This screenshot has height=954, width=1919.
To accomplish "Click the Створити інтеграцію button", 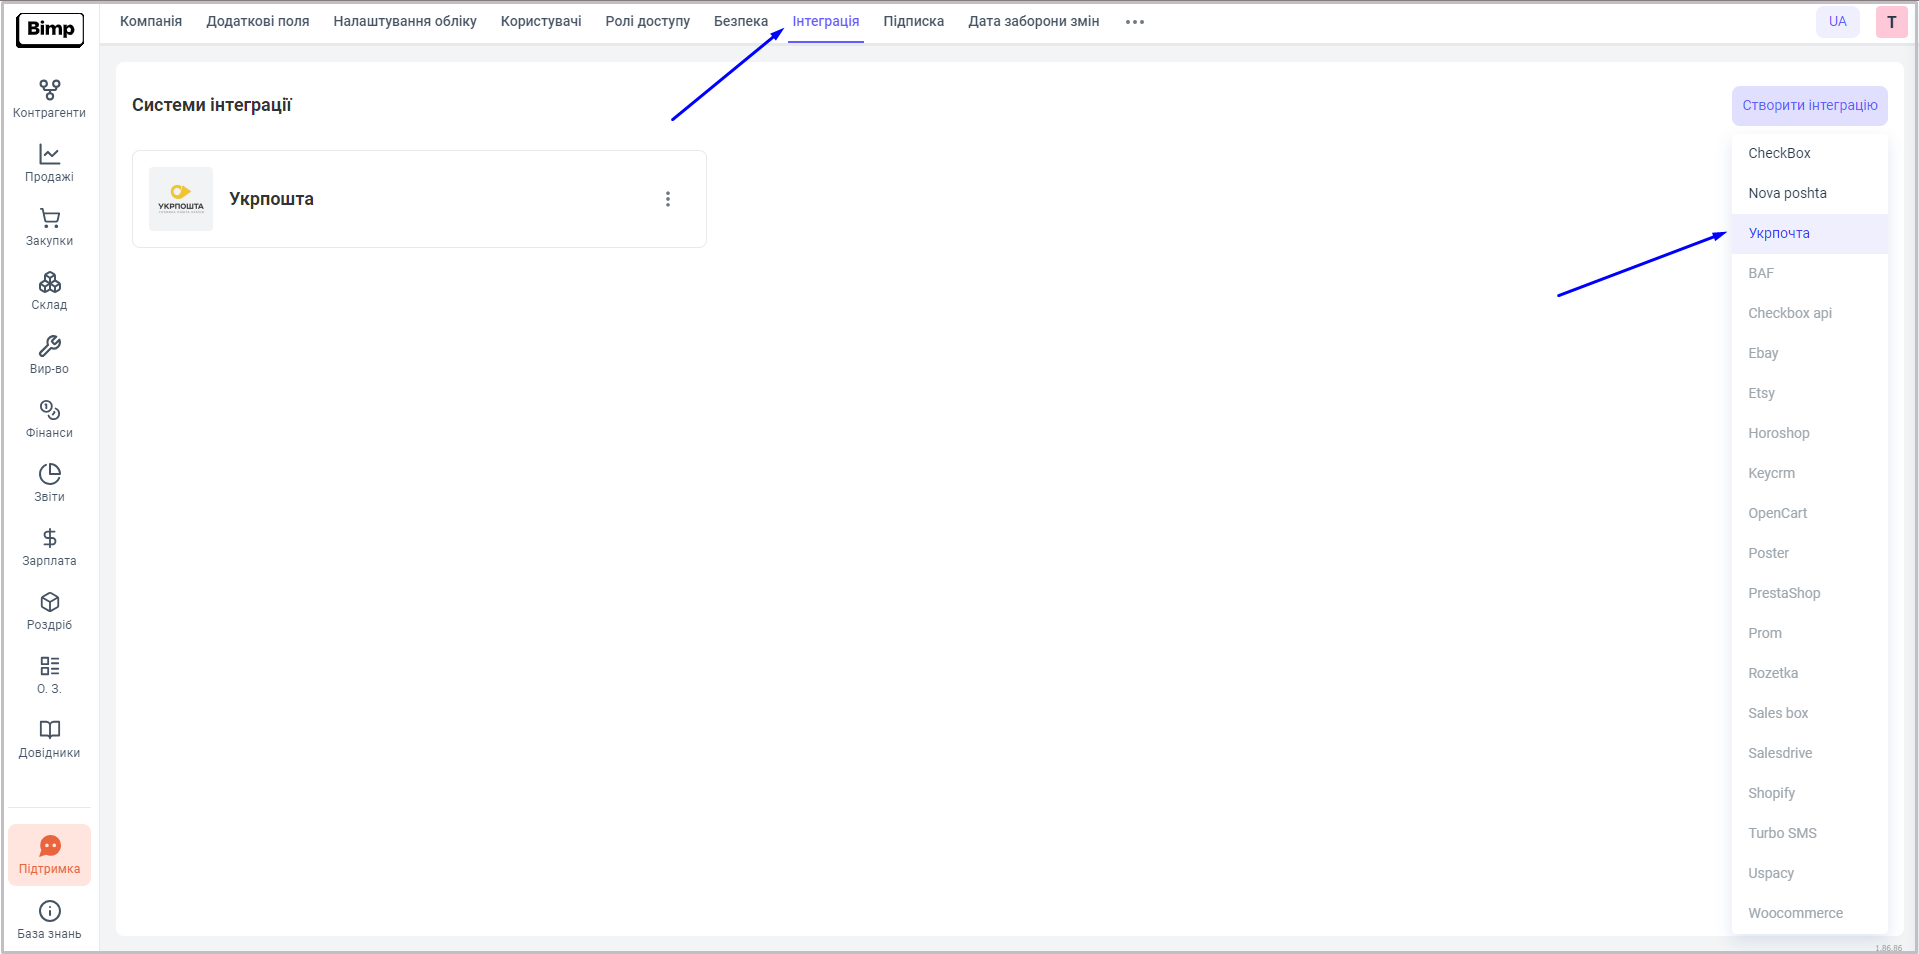I will coord(1809,106).
